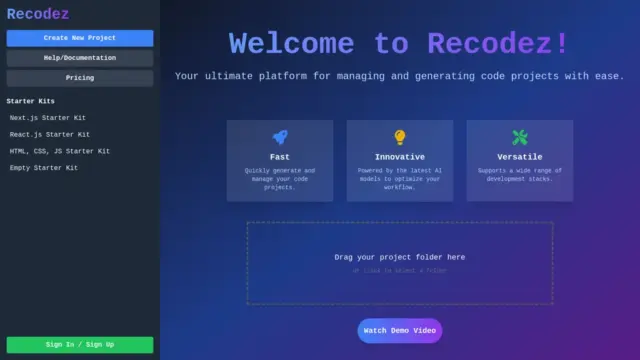Create a new project
The width and height of the screenshot is (640, 360).
tap(80, 38)
